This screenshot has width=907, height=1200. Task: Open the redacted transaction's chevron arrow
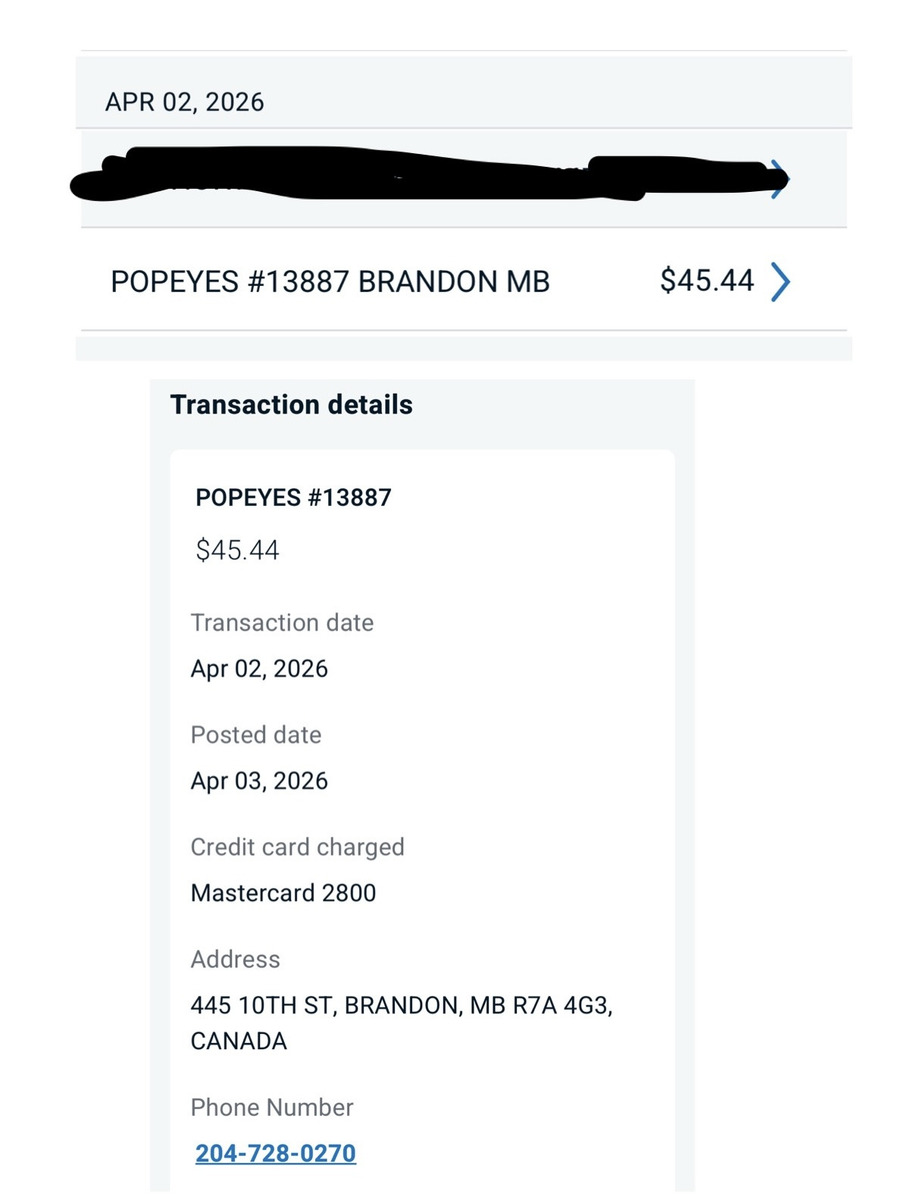coord(780,181)
